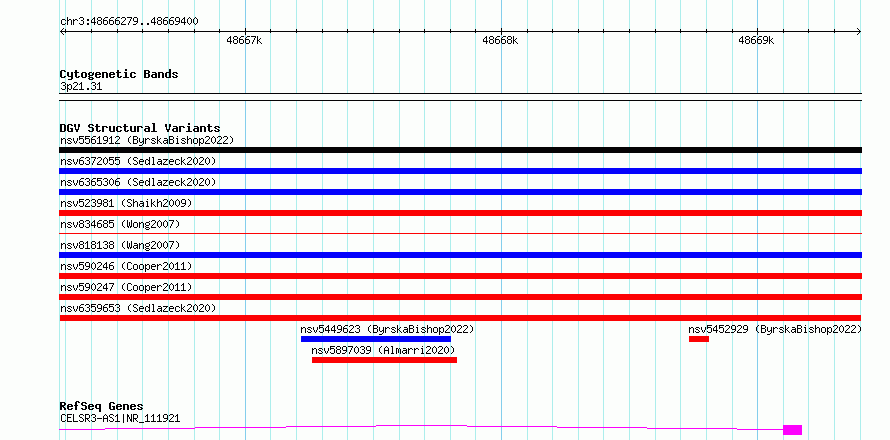
Task: Click the 48667k ruler mark
Action: (x=244, y=40)
